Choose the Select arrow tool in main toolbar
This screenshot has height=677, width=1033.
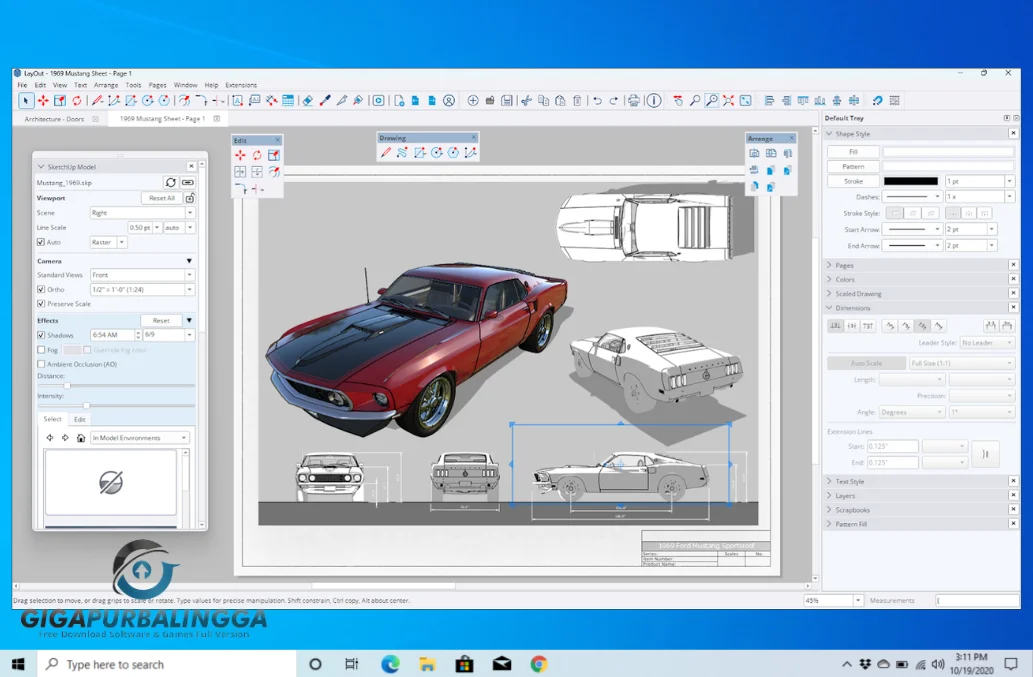pos(25,101)
